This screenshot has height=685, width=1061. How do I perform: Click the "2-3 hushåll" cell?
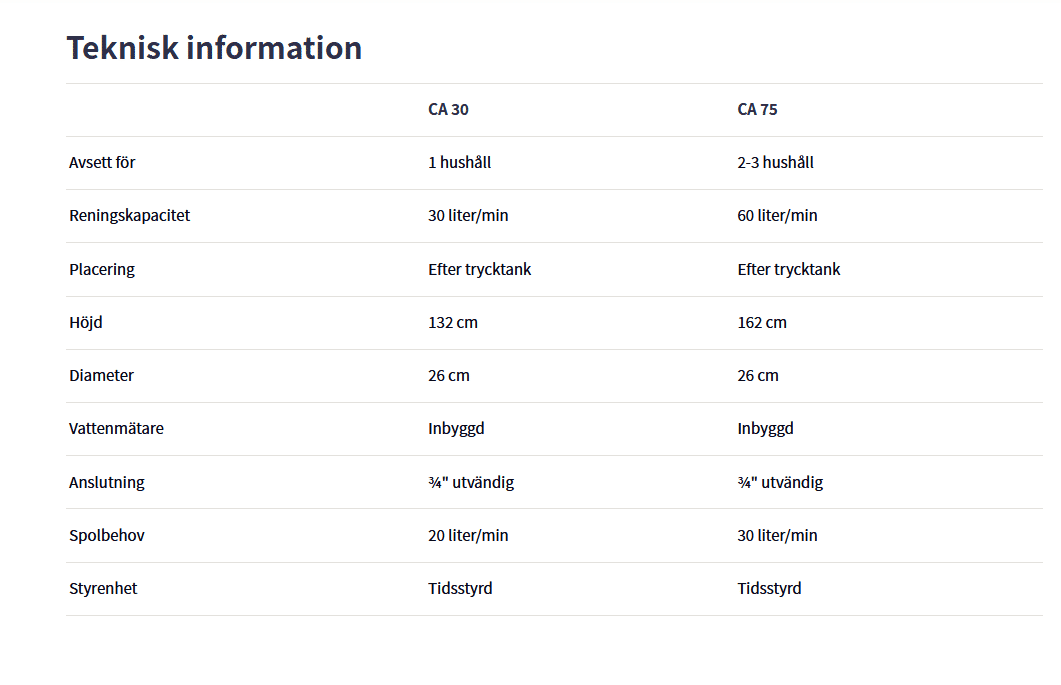(x=775, y=163)
